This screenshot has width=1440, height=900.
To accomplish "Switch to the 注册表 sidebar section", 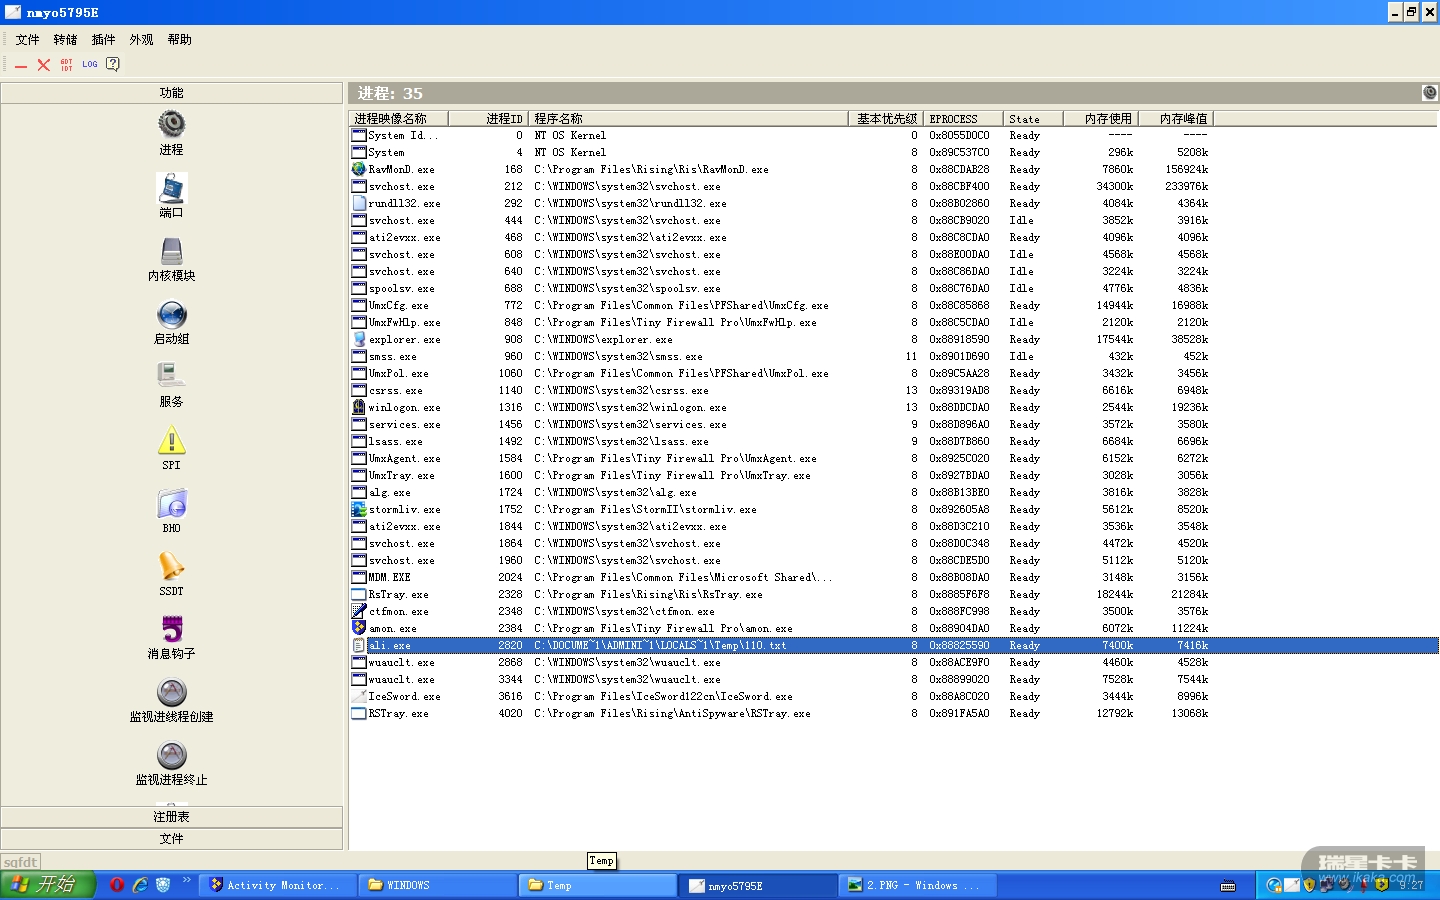I will (x=172, y=817).
